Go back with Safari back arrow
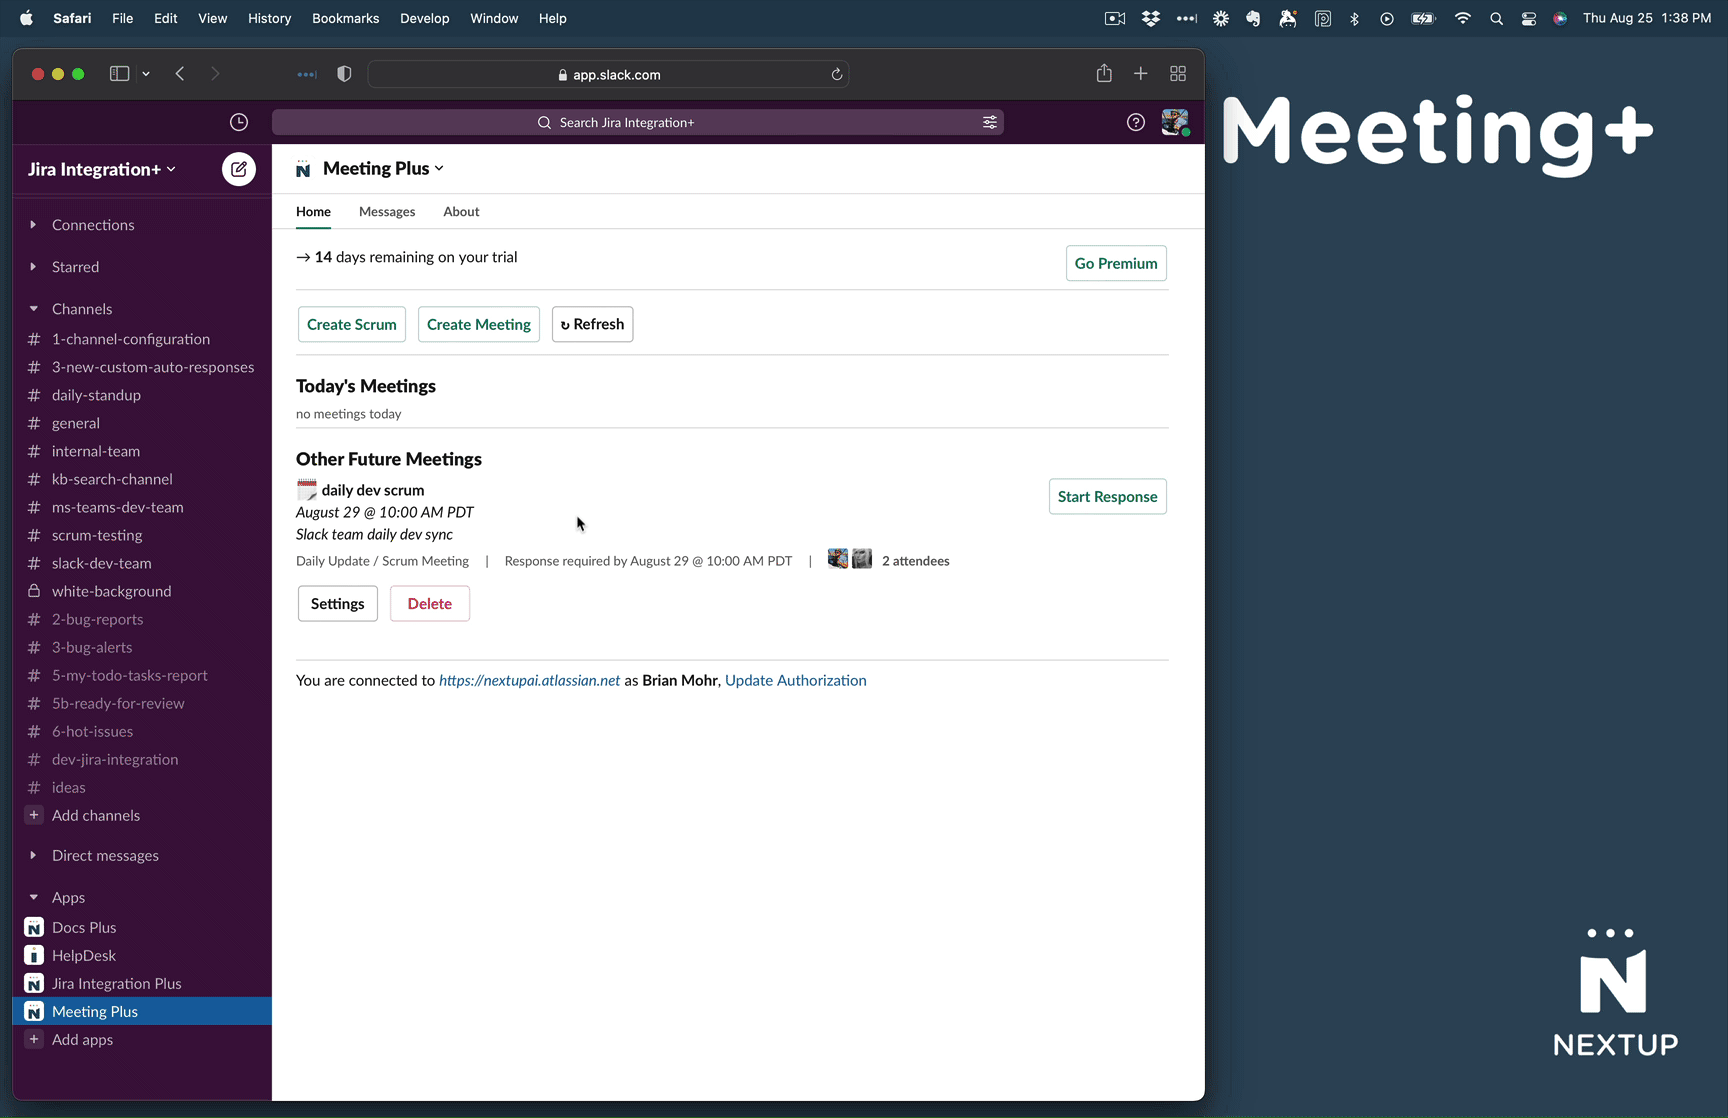Image resolution: width=1728 pixels, height=1118 pixels. 180,74
